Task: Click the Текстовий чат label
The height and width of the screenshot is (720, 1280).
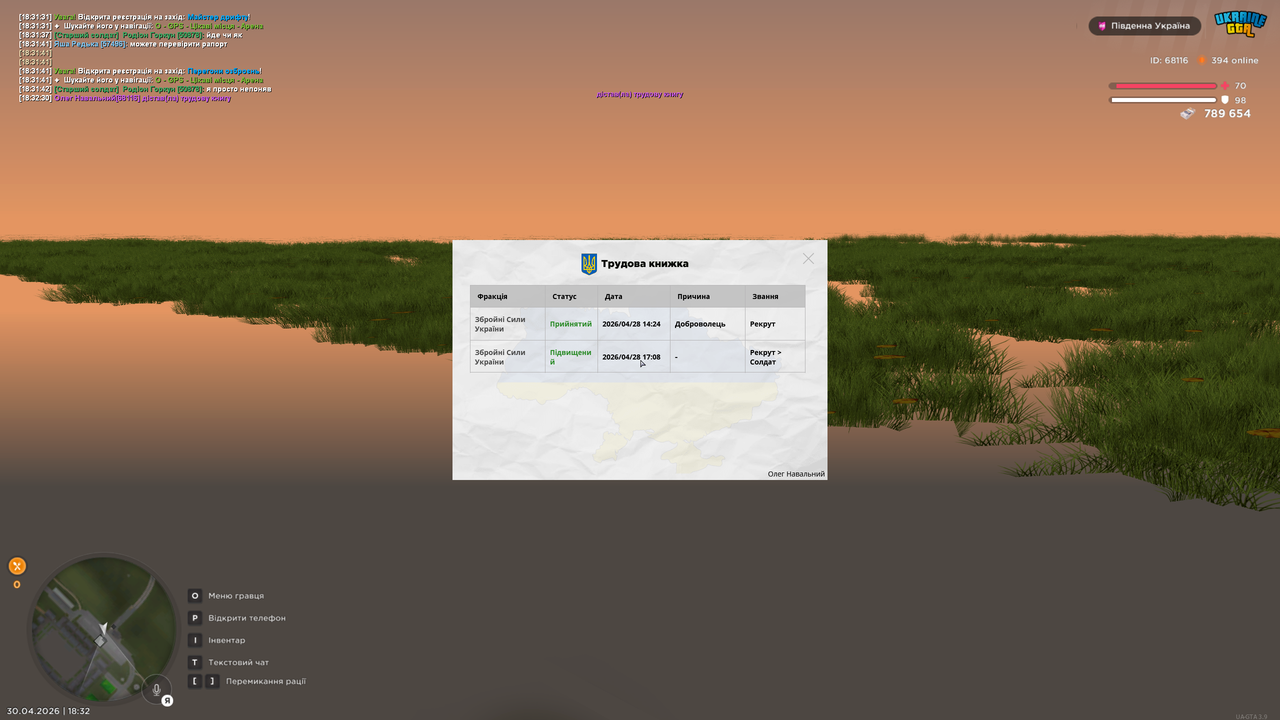Action: 238,662
